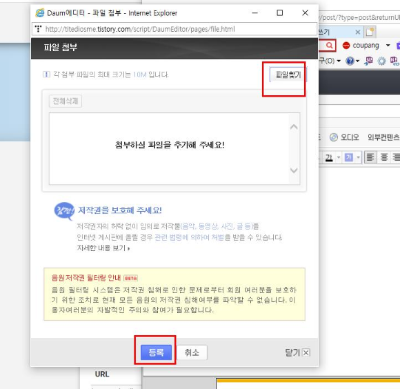The height and width of the screenshot is (389, 400).
Task: Click the coupang shortcut in the background toolbar
Action: tap(361, 45)
